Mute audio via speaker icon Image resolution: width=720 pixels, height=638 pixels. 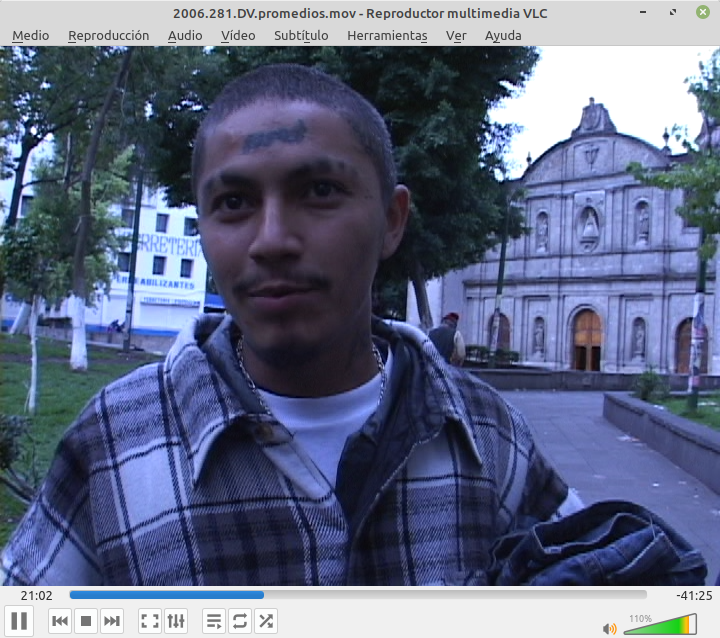(x=610, y=628)
